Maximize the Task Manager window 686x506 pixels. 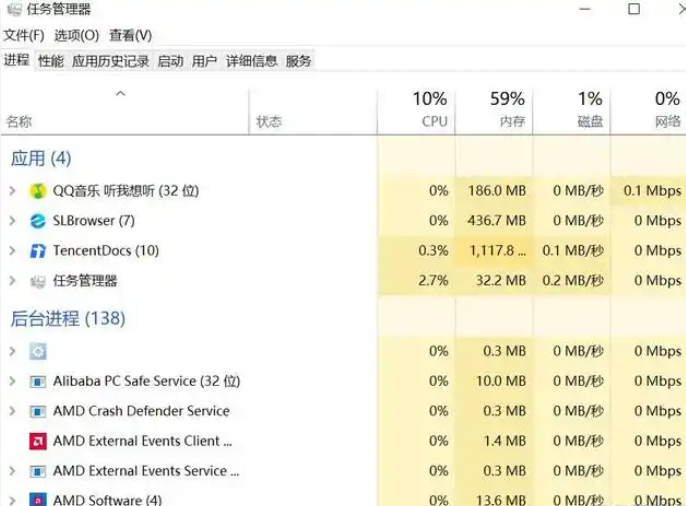[x=634, y=9]
